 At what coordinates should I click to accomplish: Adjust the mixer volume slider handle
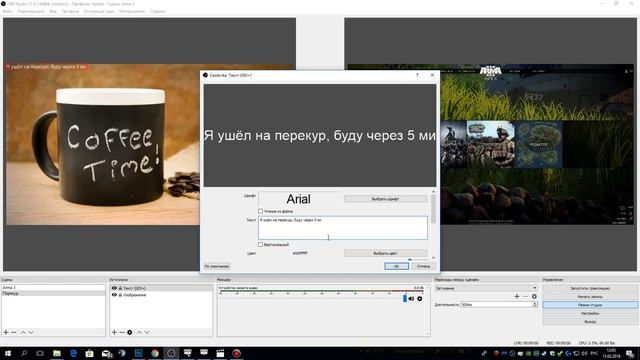(405, 299)
